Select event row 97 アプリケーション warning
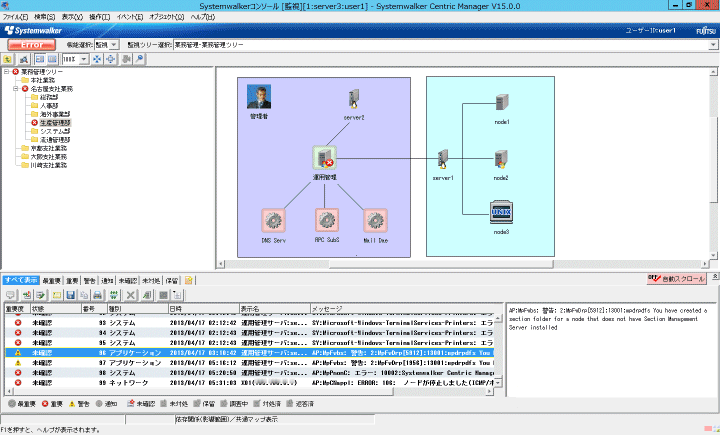 point(249,363)
